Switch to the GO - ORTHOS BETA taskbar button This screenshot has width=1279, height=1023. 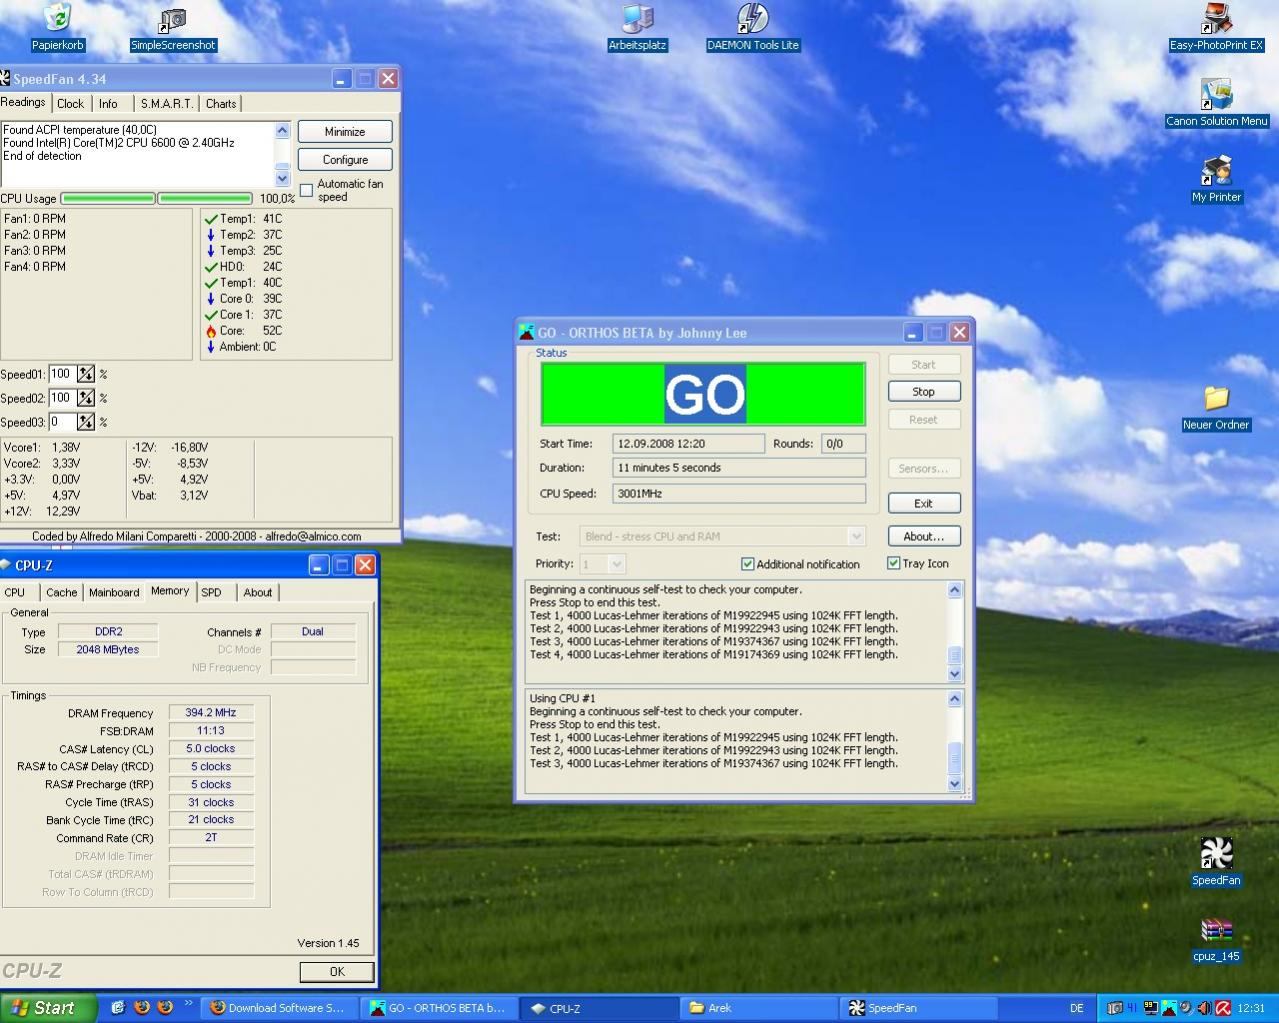pyautogui.click(x=440, y=1008)
